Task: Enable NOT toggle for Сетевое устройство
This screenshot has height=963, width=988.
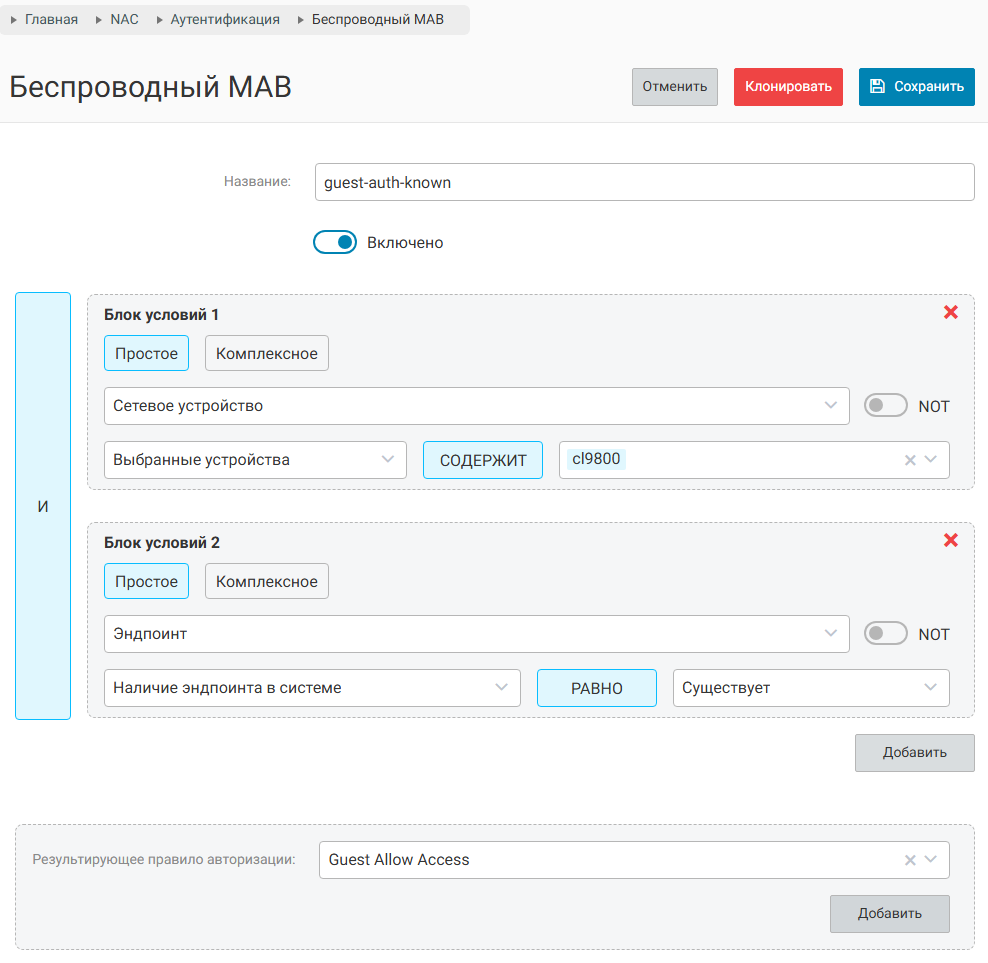Action: (x=885, y=406)
